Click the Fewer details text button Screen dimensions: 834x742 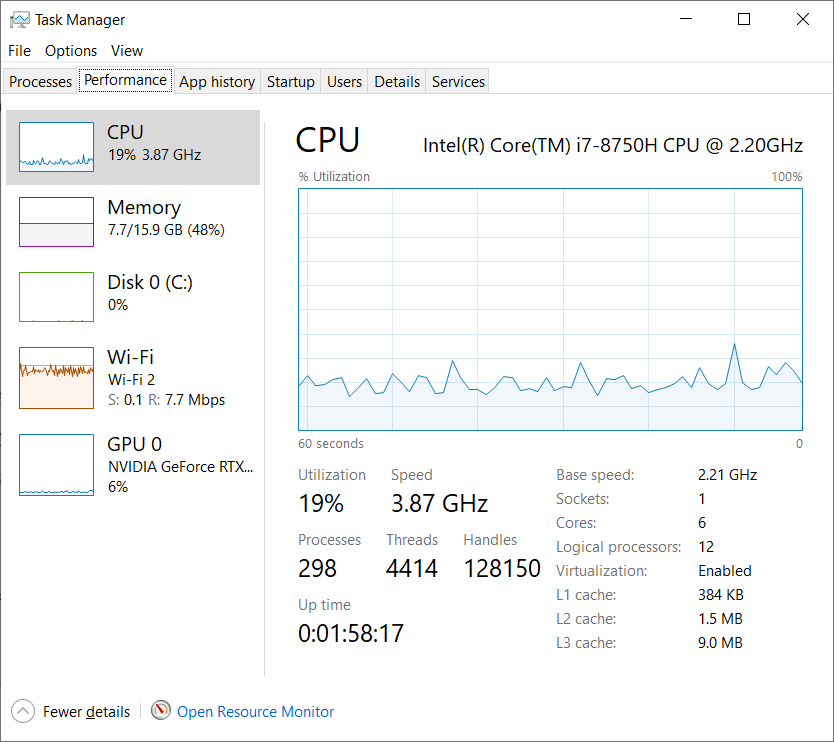(87, 712)
